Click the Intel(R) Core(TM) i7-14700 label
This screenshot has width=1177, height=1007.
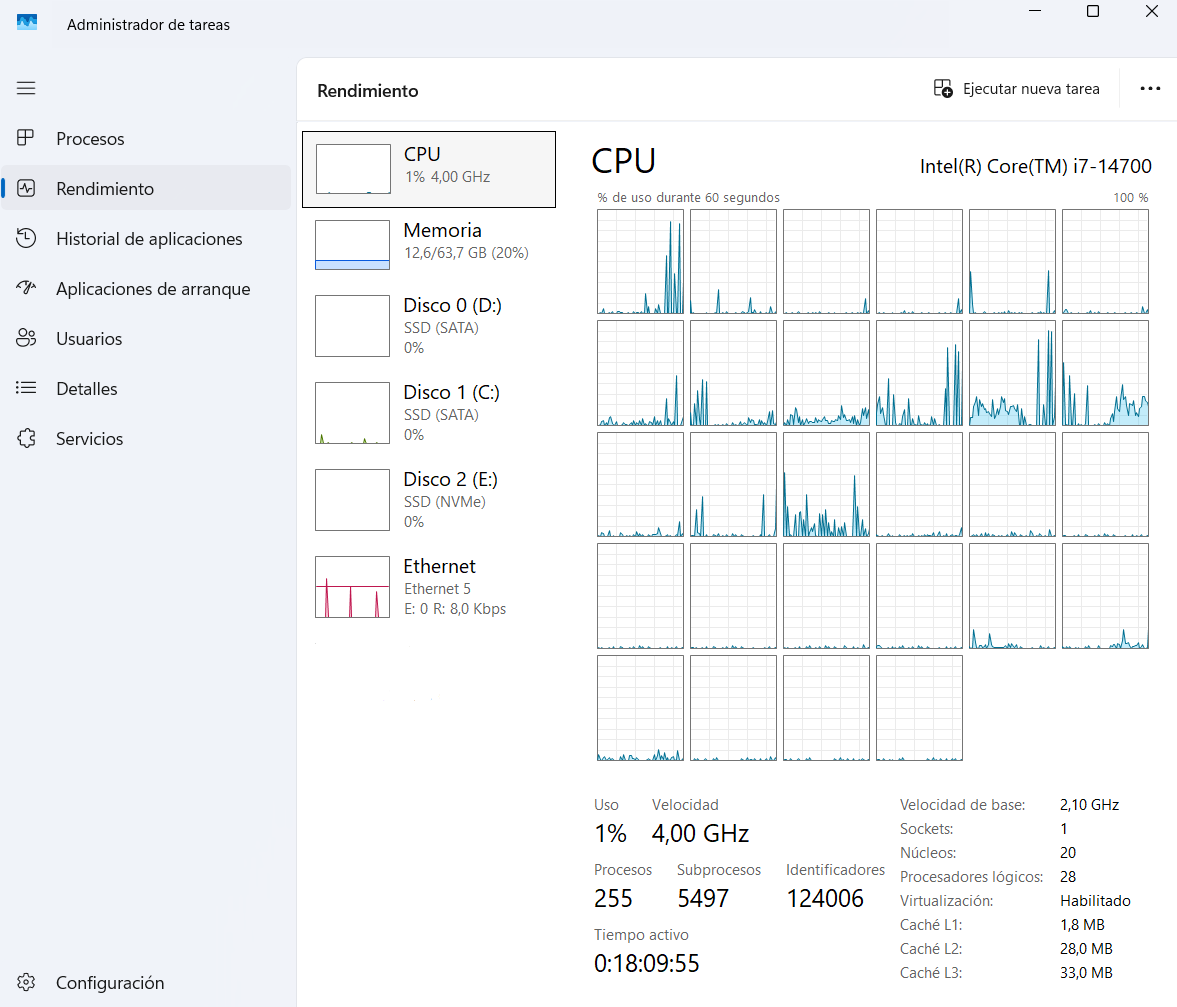pos(1035,166)
